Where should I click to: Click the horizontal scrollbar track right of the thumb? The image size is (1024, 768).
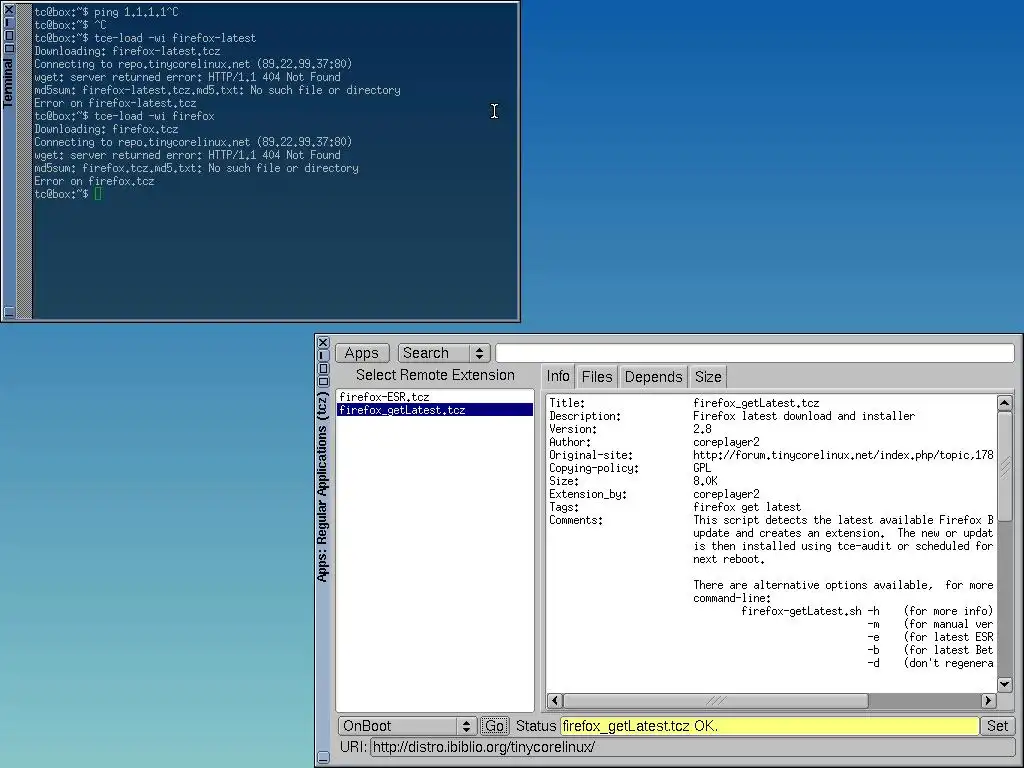pos(924,700)
